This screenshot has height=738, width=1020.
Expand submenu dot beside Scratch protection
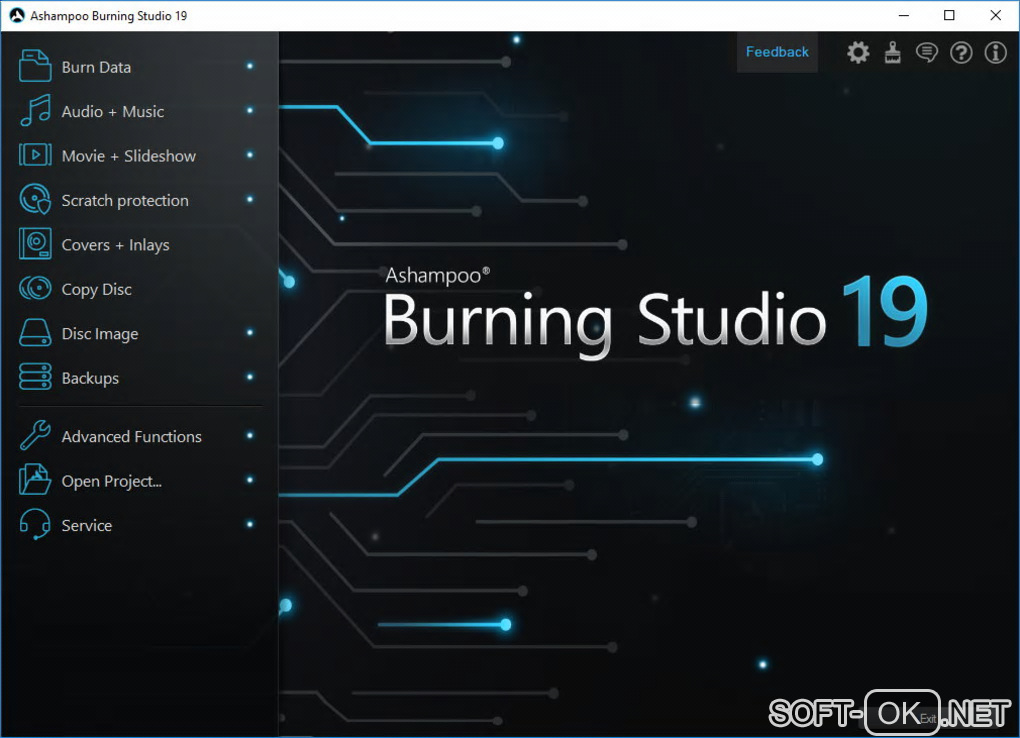250,198
